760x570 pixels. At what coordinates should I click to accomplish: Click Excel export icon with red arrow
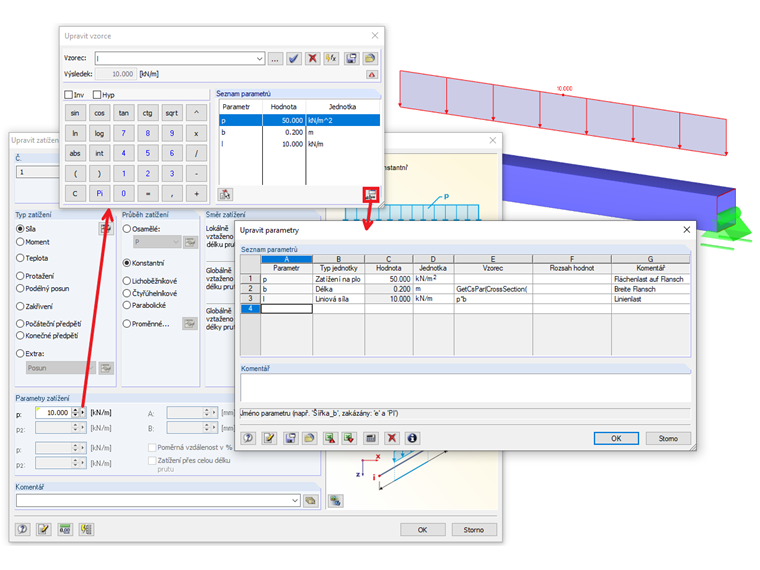click(330, 438)
